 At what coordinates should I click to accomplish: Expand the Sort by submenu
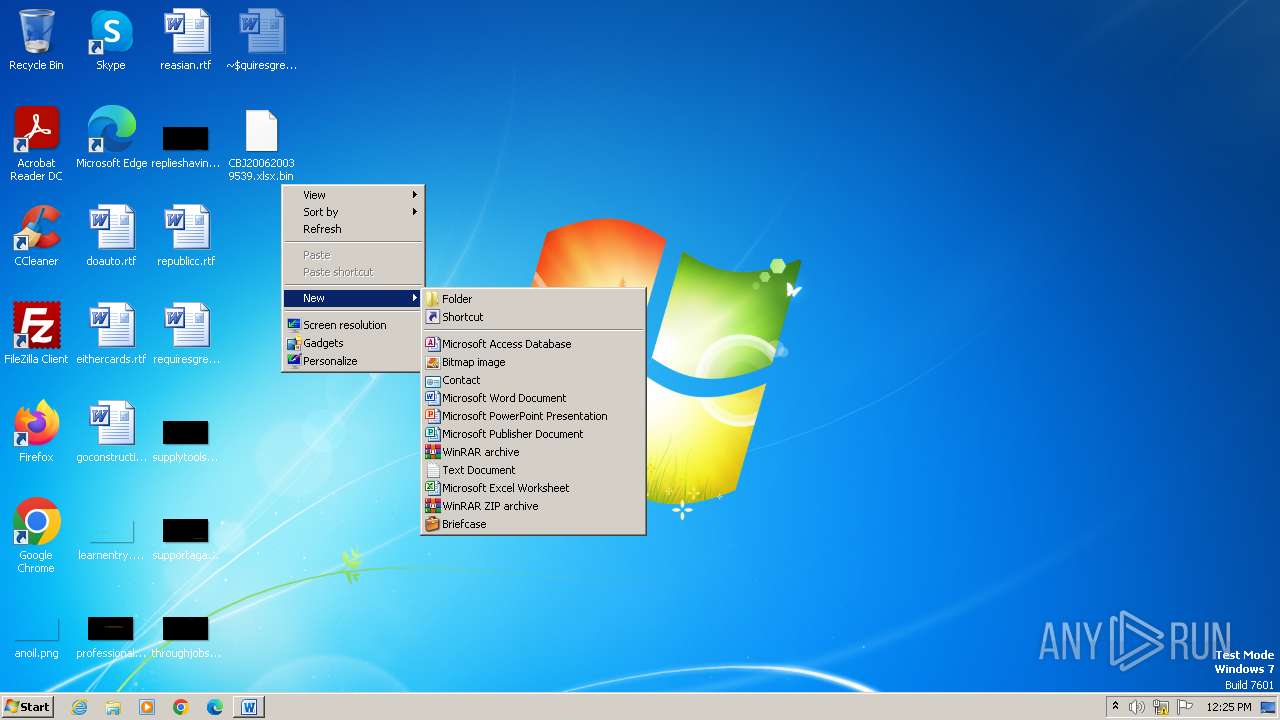(353, 212)
